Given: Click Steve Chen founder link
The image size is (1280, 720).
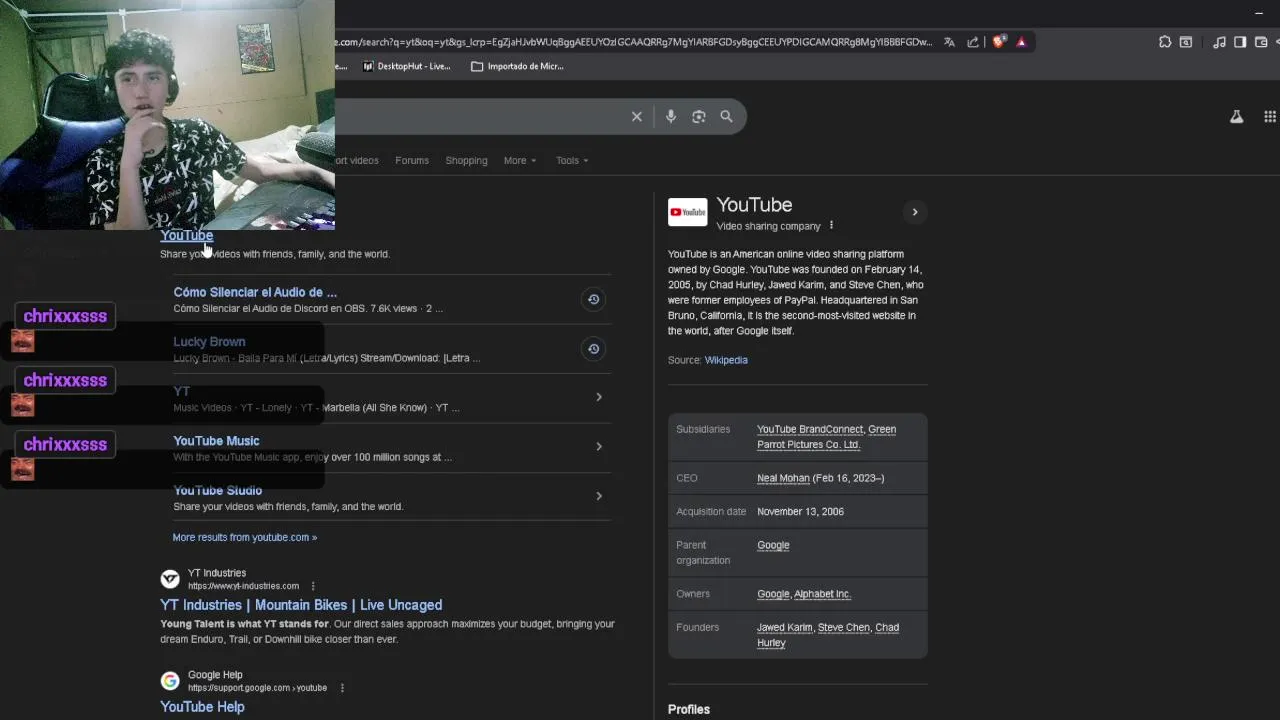Looking at the screenshot, I should click(x=844, y=628).
